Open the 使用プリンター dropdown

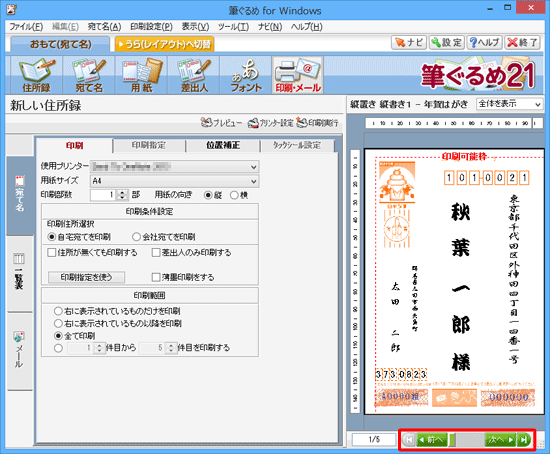pyautogui.click(x=175, y=167)
